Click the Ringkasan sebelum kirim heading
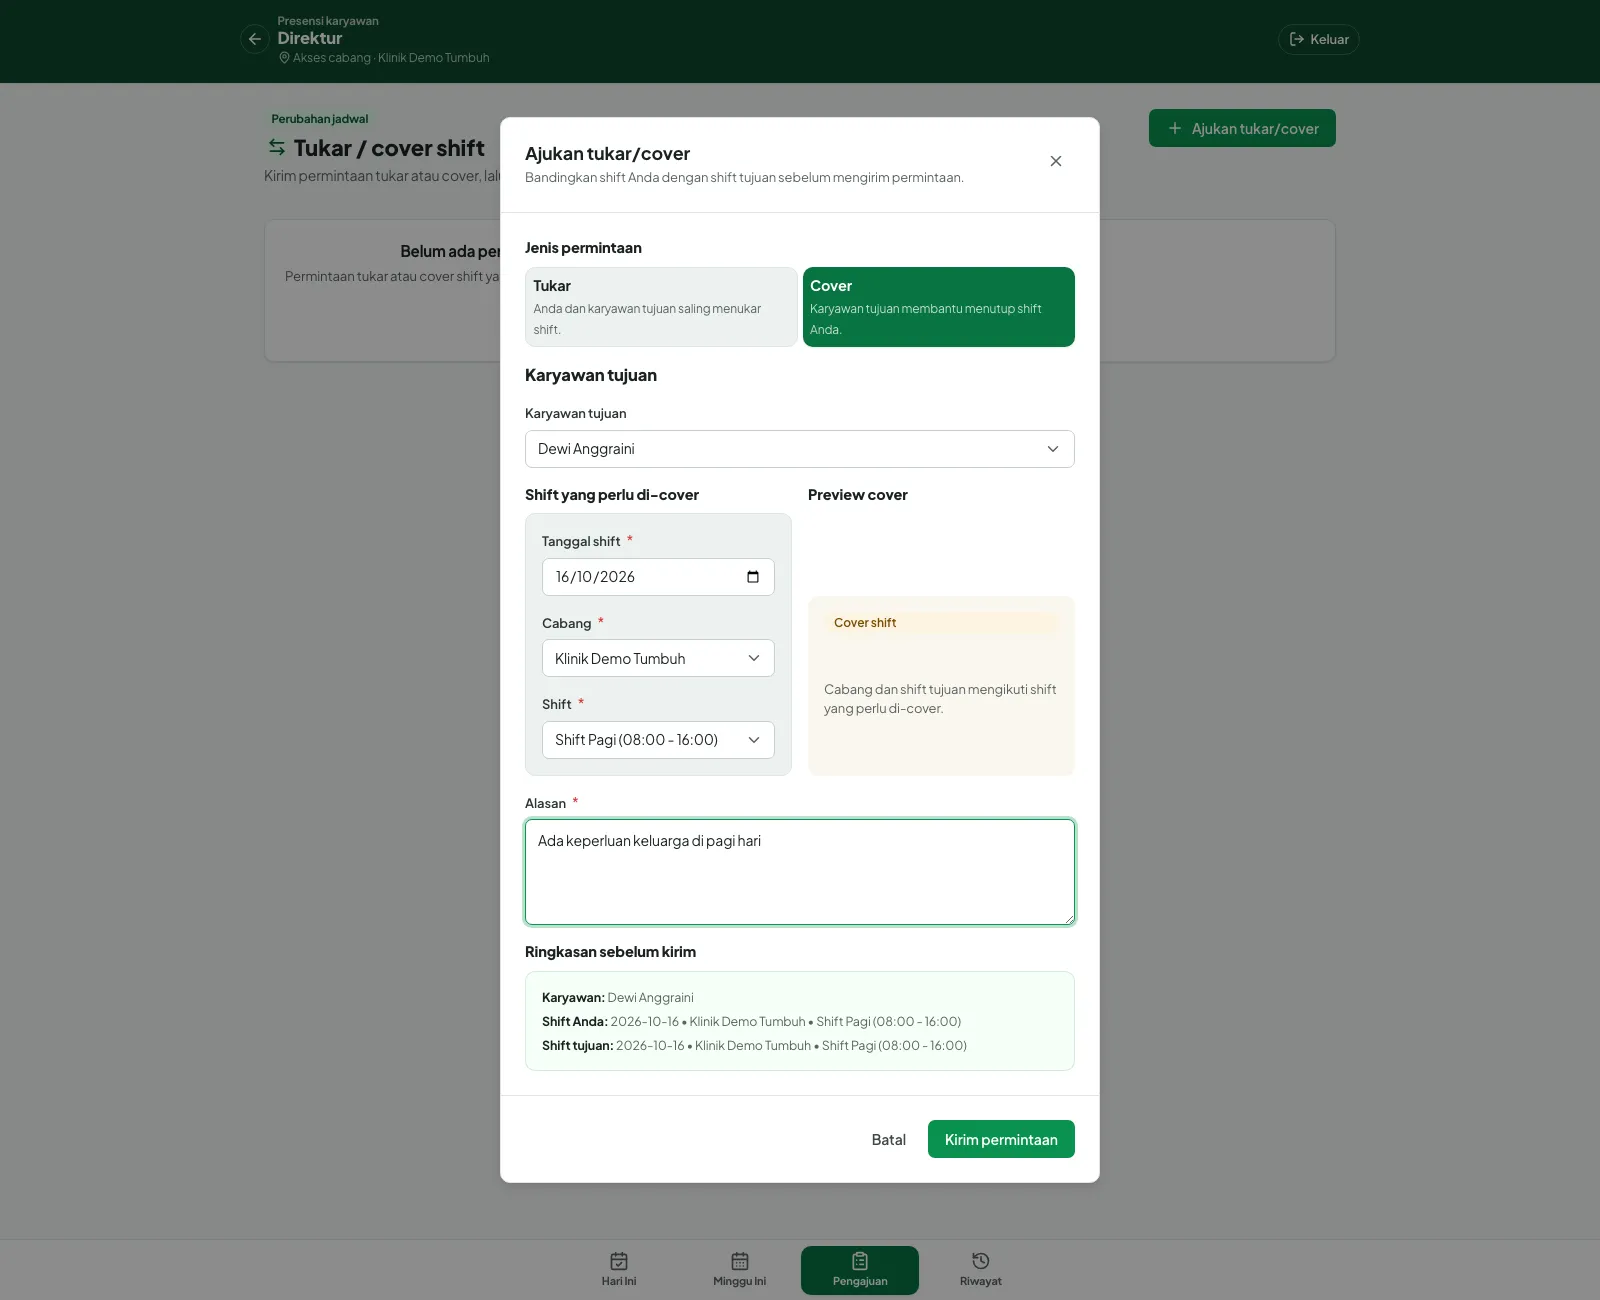This screenshot has height=1300, width=1600. (610, 952)
